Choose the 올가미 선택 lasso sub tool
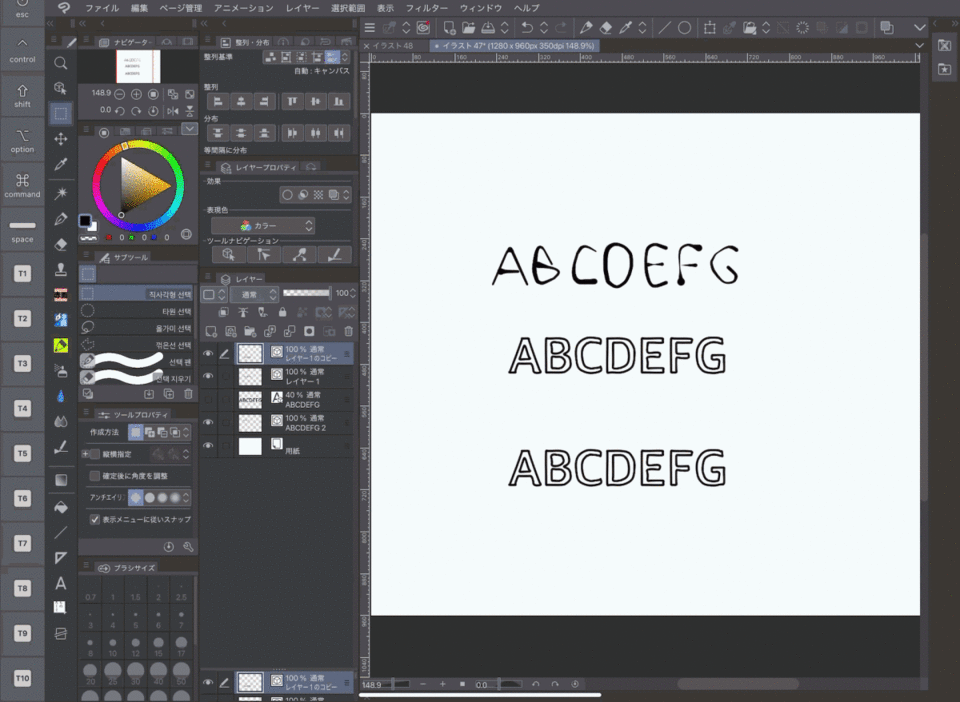This screenshot has height=702, width=960. [x=137, y=328]
